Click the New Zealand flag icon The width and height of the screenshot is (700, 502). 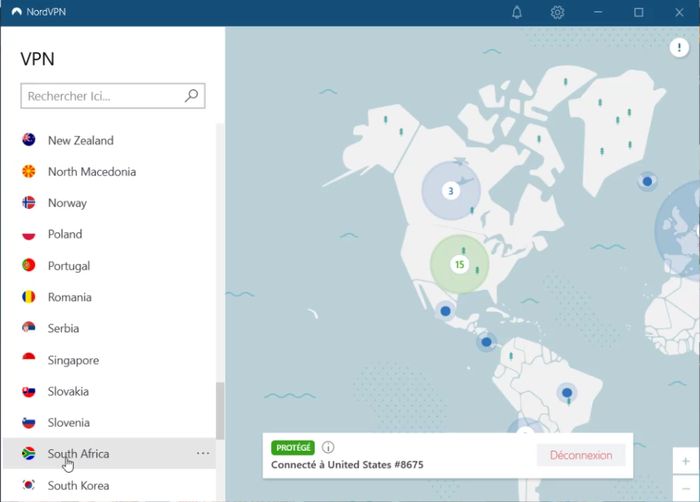[x=29, y=140]
